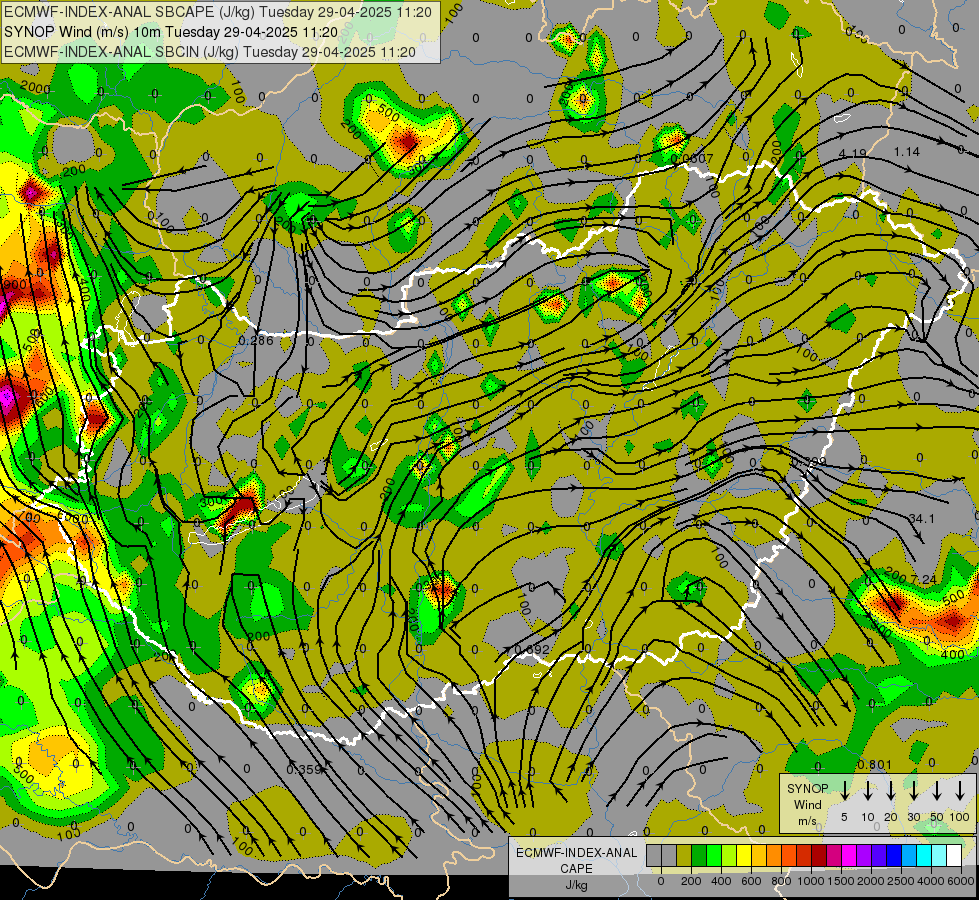Click the '4.19' value on the map
This screenshot has width=979, height=900.
pyautogui.click(x=852, y=153)
